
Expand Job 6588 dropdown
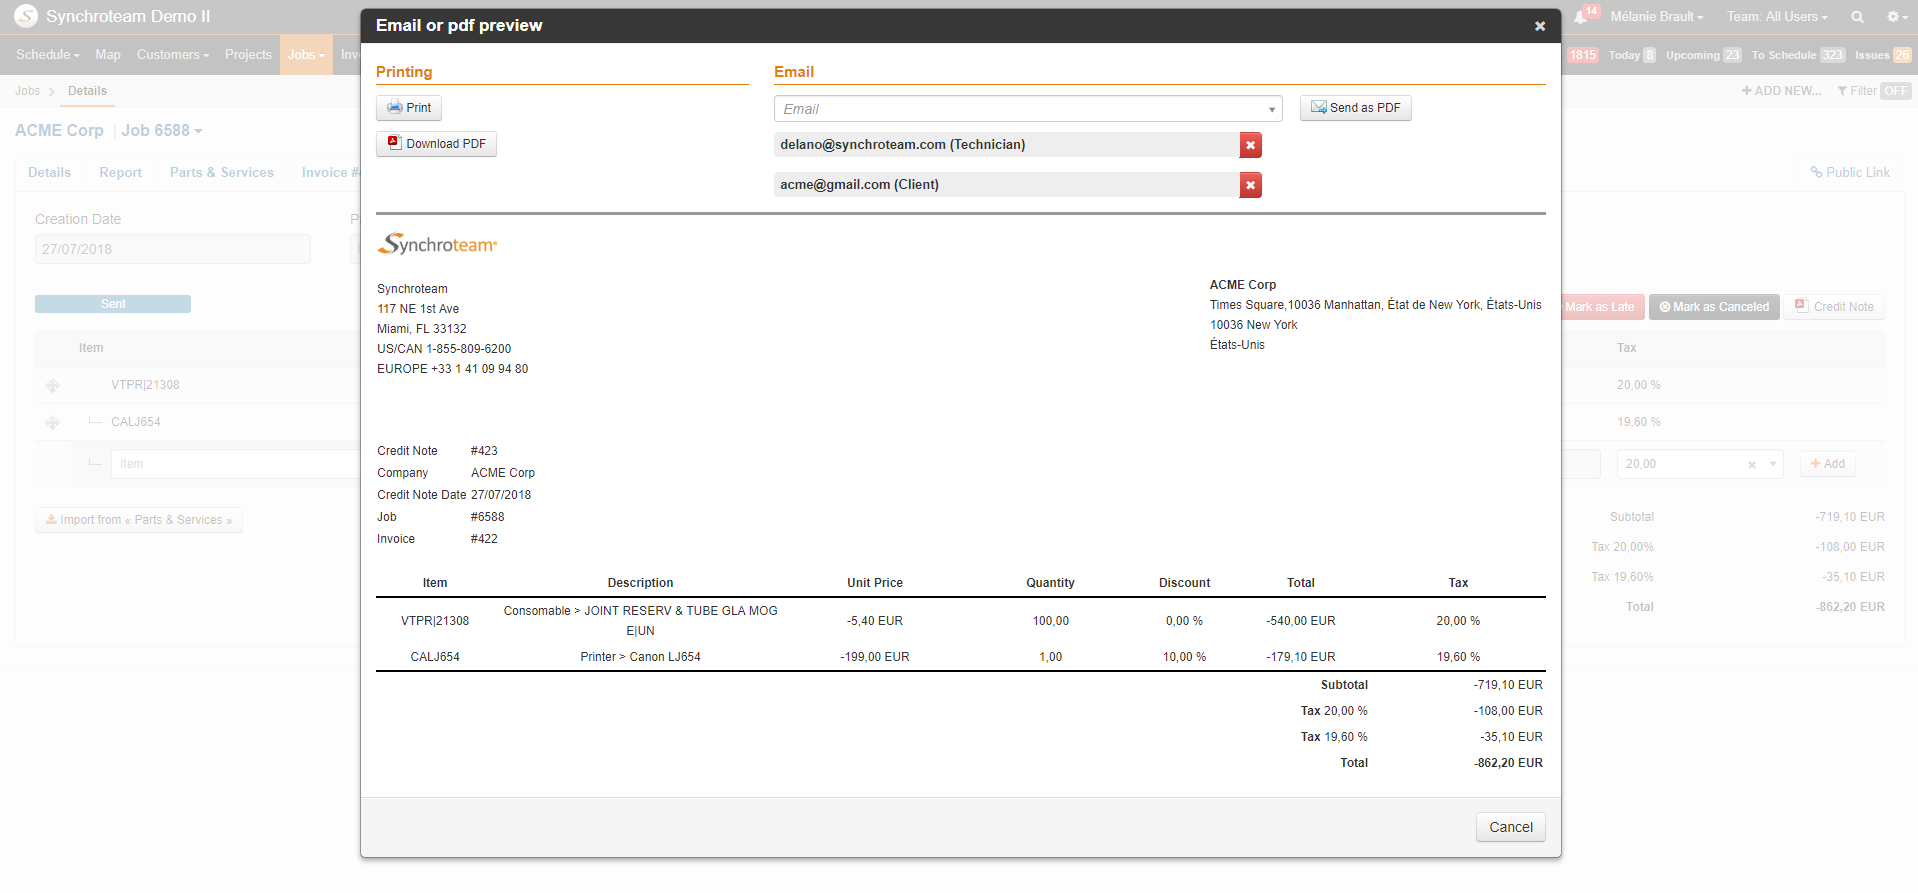click(x=162, y=131)
